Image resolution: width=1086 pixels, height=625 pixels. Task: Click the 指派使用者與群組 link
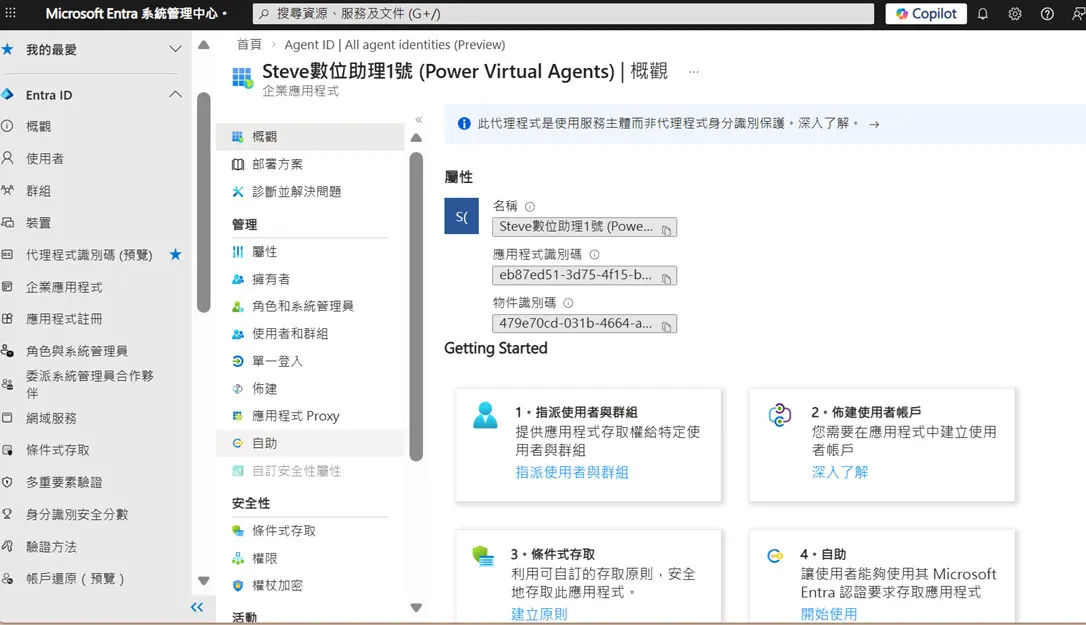[572, 472]
